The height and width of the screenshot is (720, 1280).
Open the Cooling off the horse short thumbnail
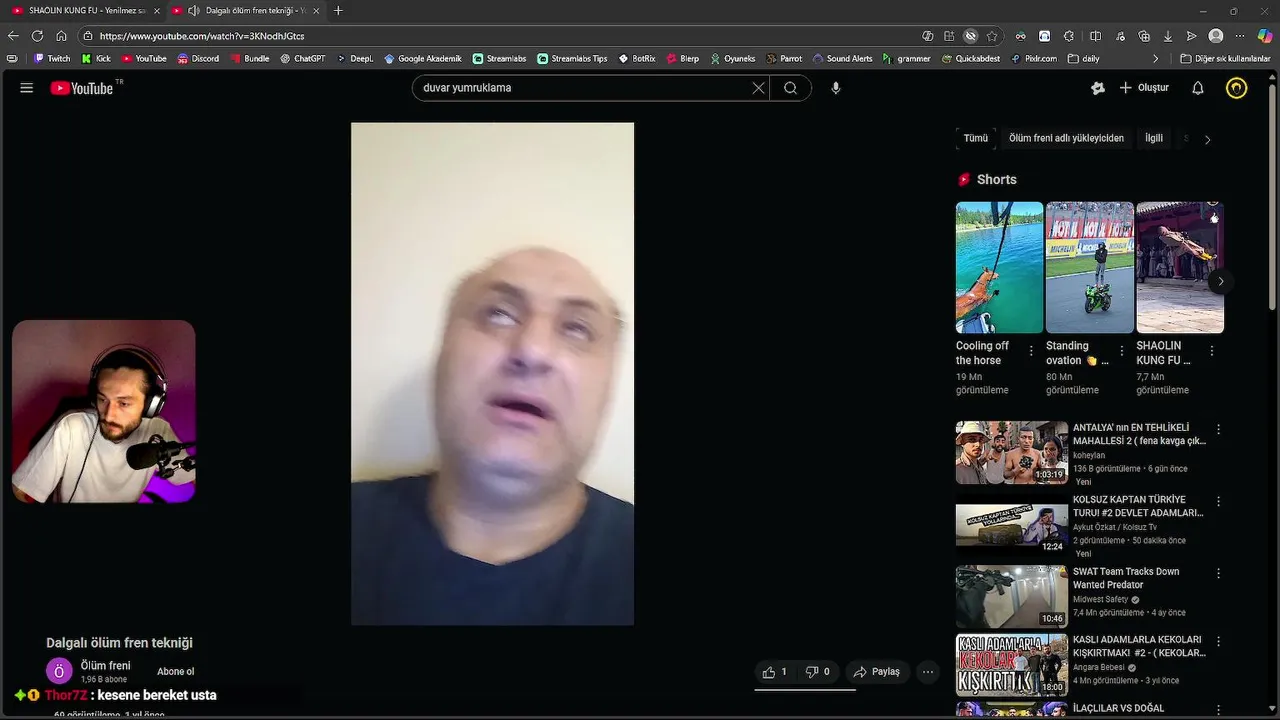click(999, 267)
